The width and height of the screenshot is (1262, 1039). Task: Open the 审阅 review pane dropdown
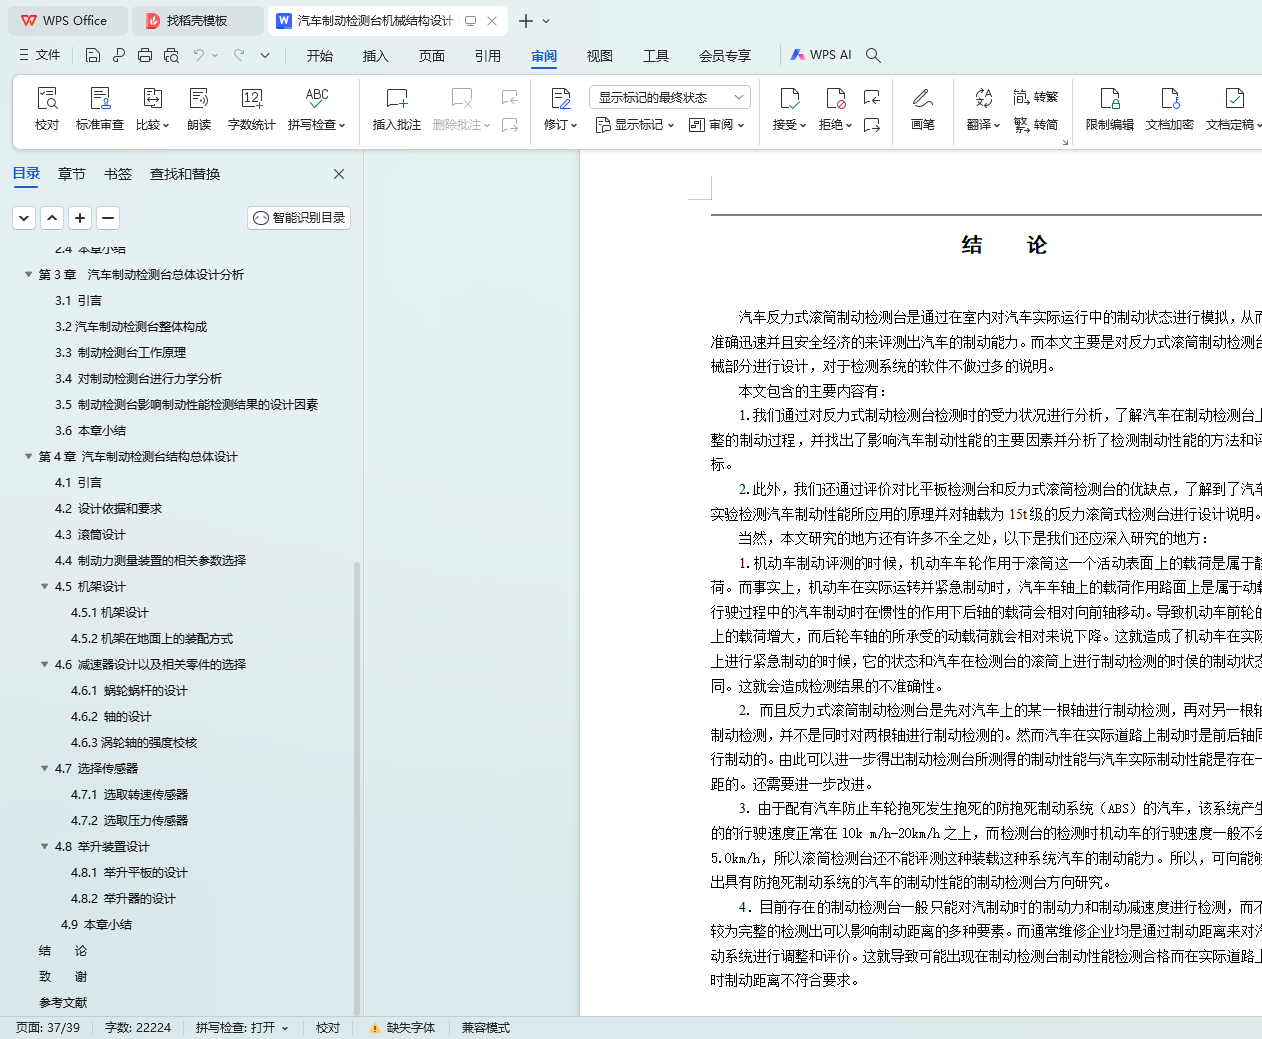point(717,125)
